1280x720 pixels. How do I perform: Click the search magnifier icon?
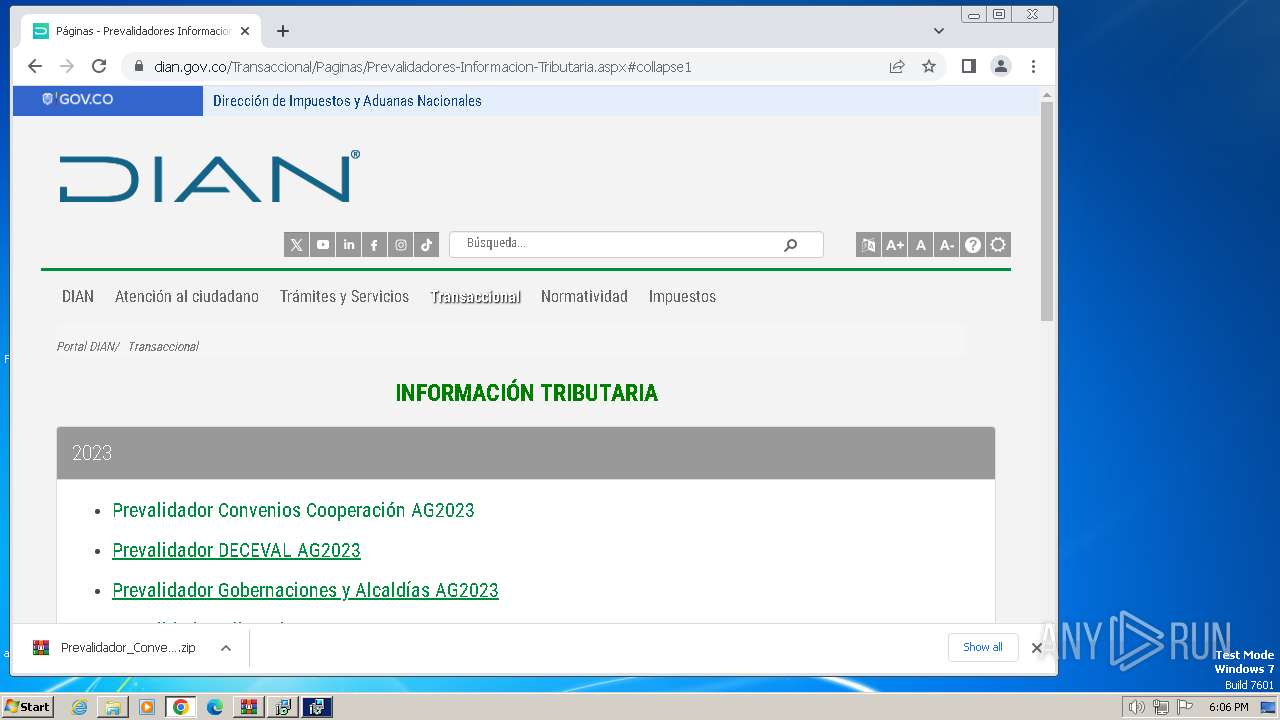click(x=791, y=244)
